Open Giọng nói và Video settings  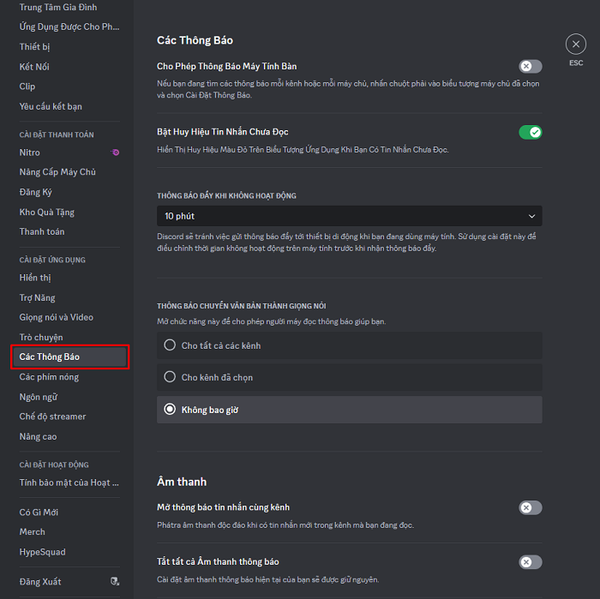click(x=56, y=317)
